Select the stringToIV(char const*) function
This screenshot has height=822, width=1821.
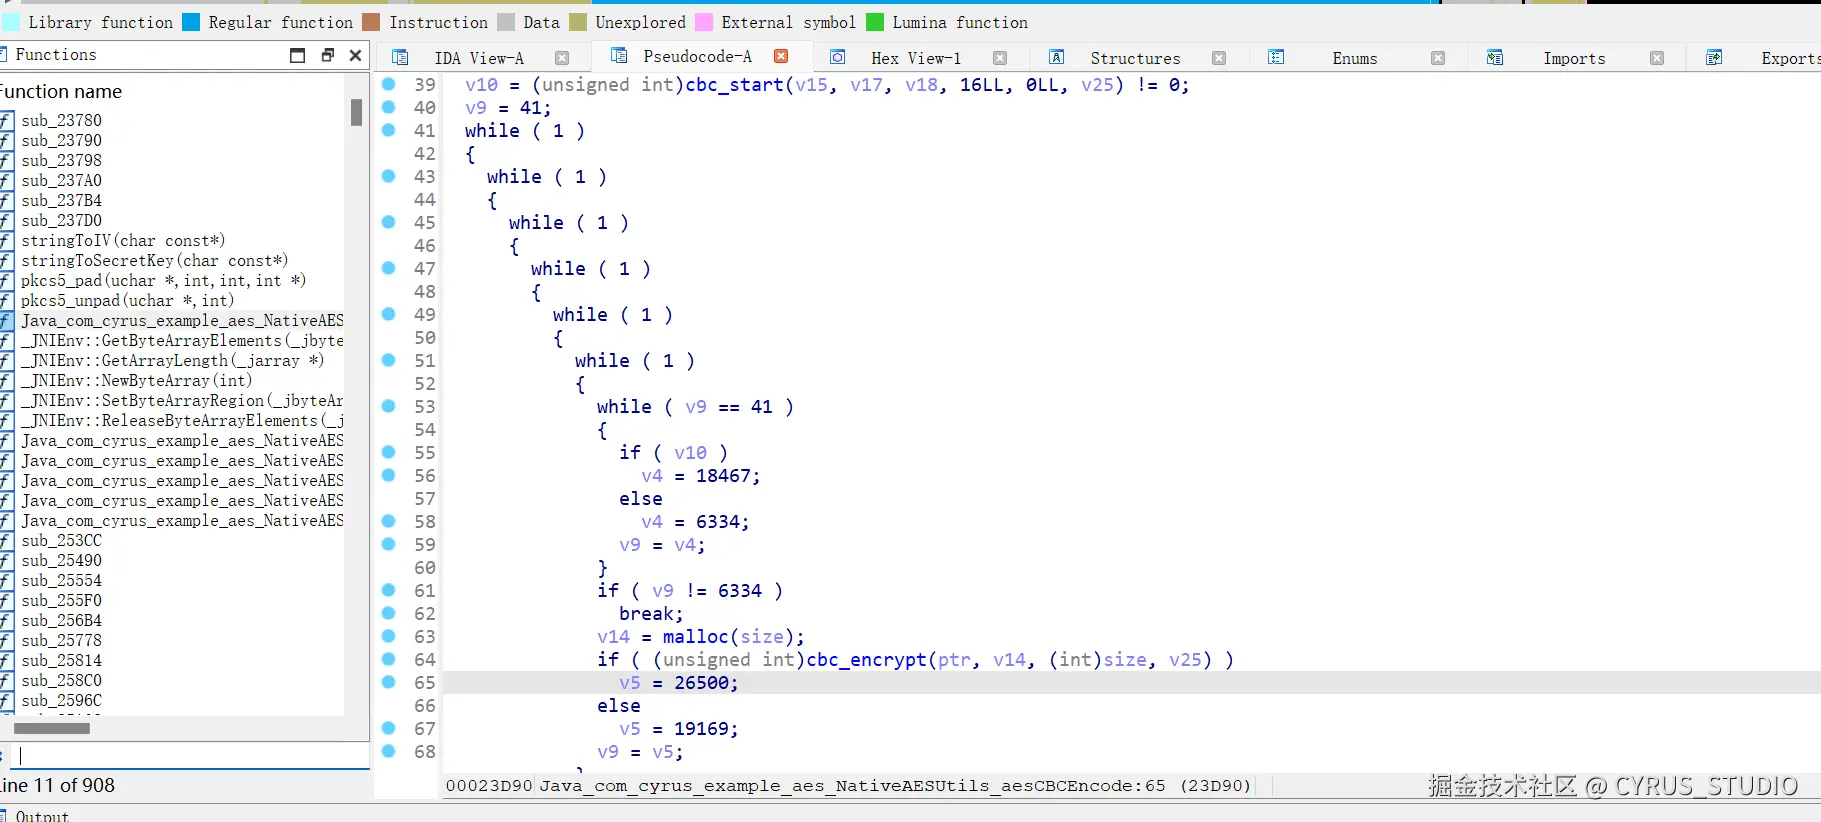[x=123, y=240]
